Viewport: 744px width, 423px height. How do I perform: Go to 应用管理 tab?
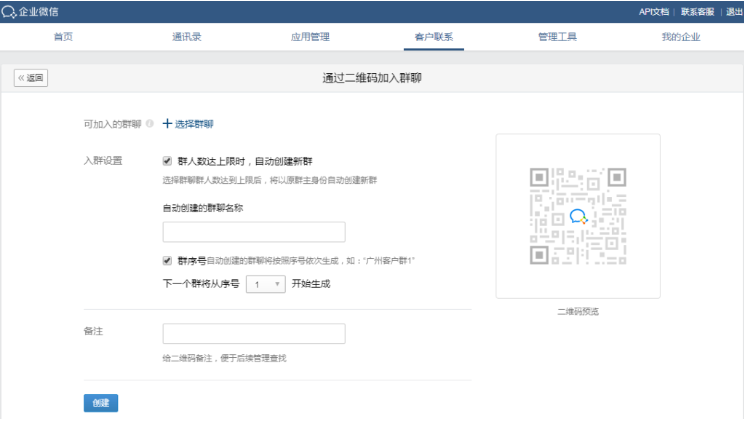310,37
